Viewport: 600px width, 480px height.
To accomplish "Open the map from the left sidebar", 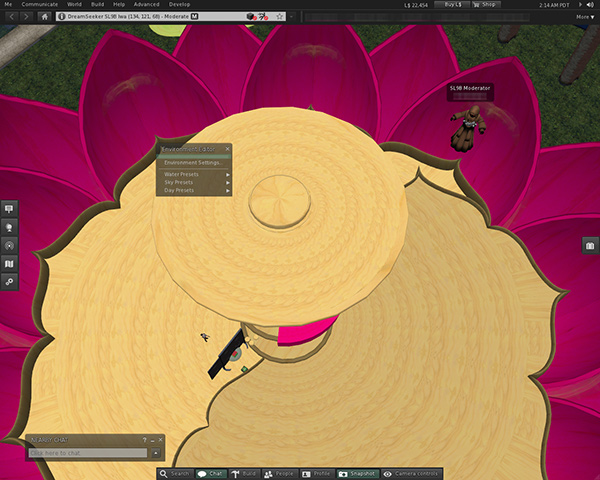I will click(x=10, y=263).
